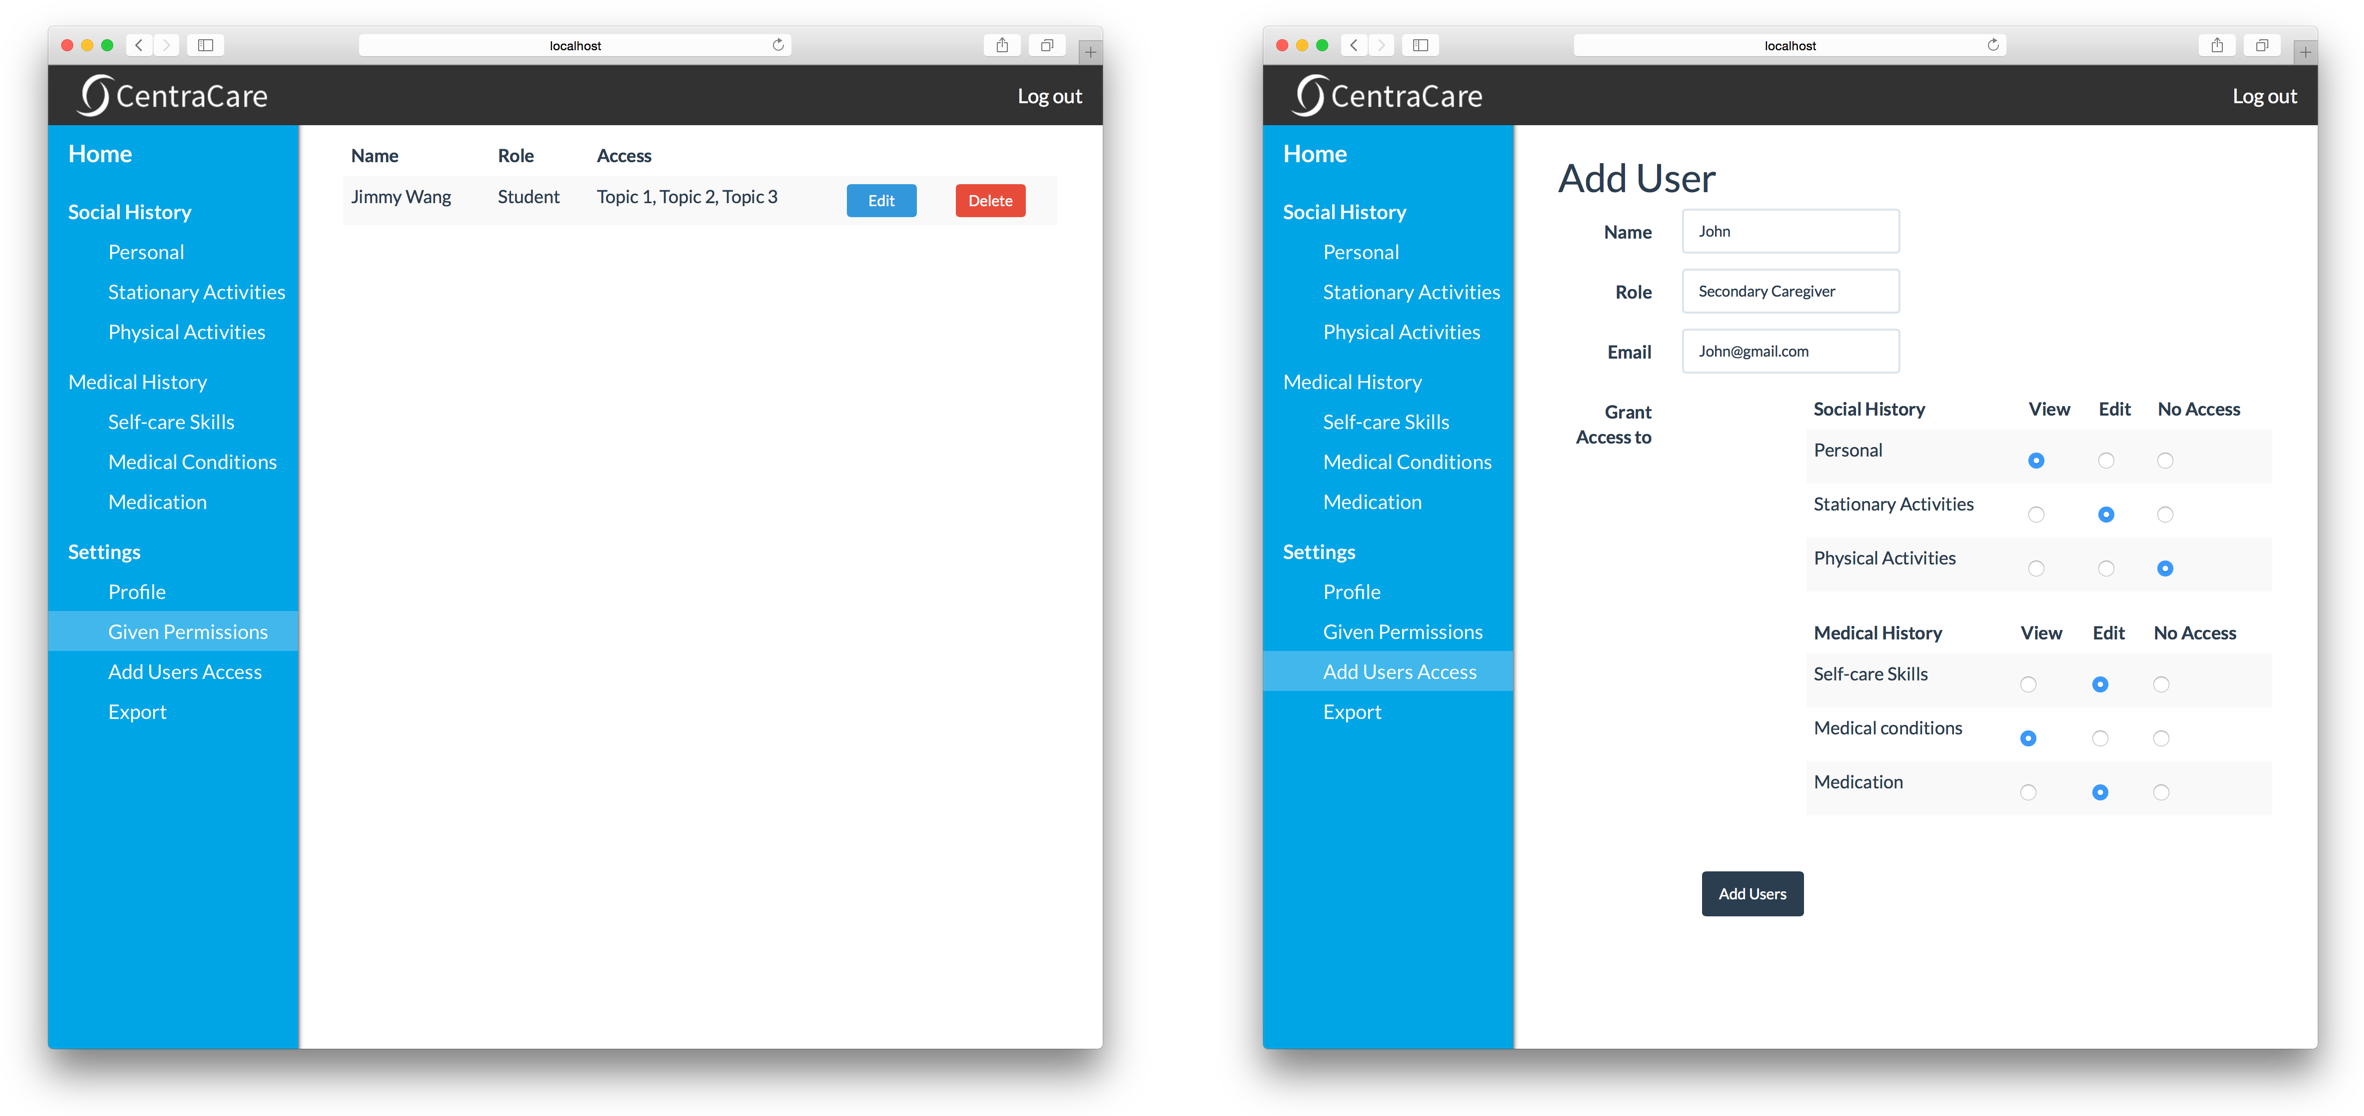Click CentraCare logo in left window
The image size is (2364, 1116).
point(173,96)
